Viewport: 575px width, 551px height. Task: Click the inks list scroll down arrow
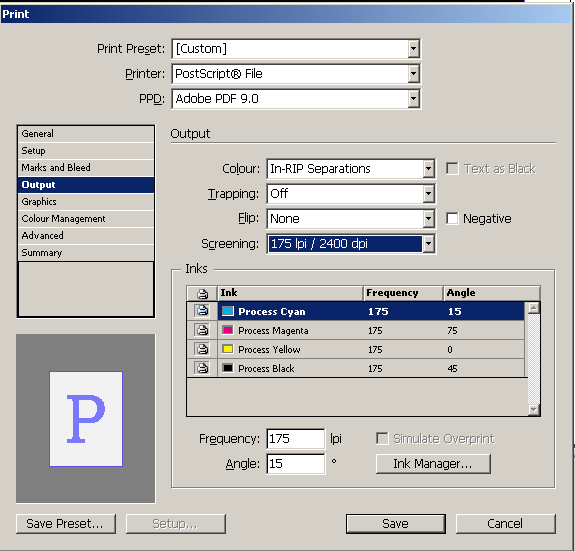[534, 409]
